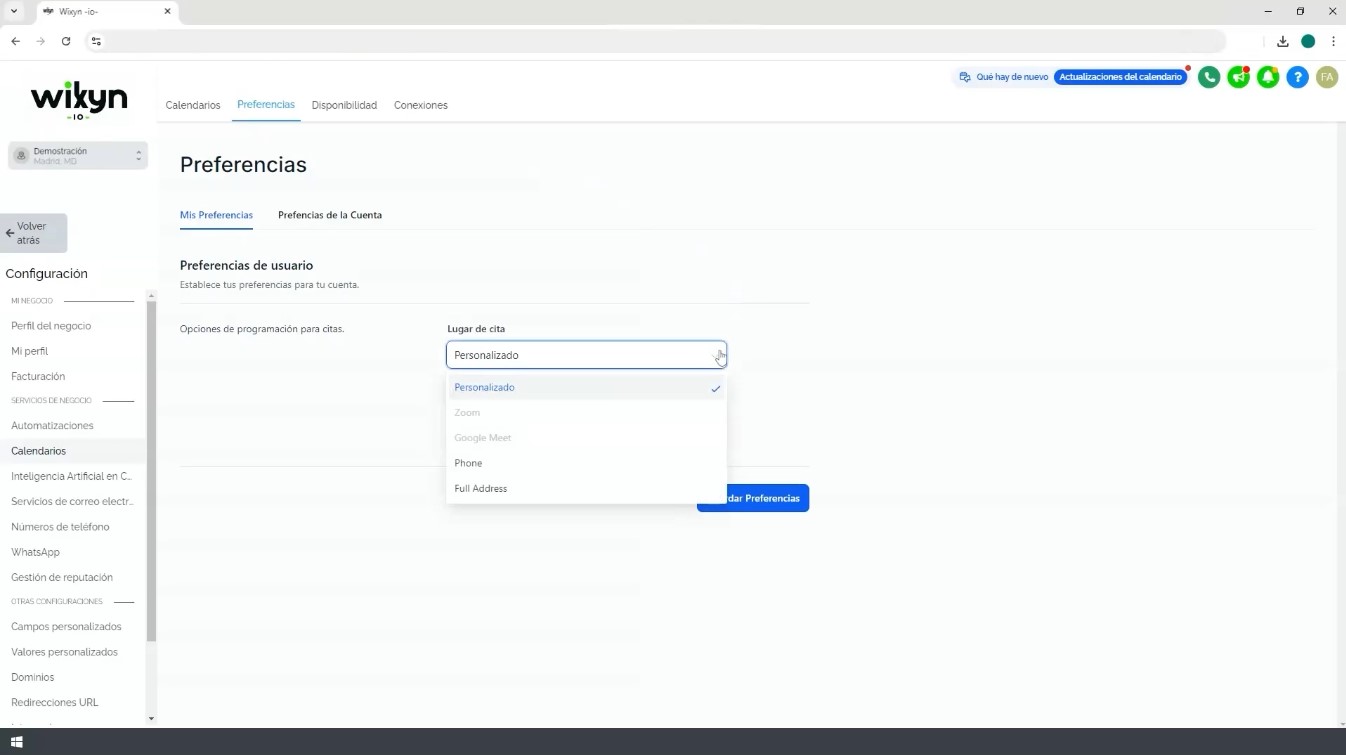
Task: Click the sidebar scrollbar up arrow
Action: [151, 295]
